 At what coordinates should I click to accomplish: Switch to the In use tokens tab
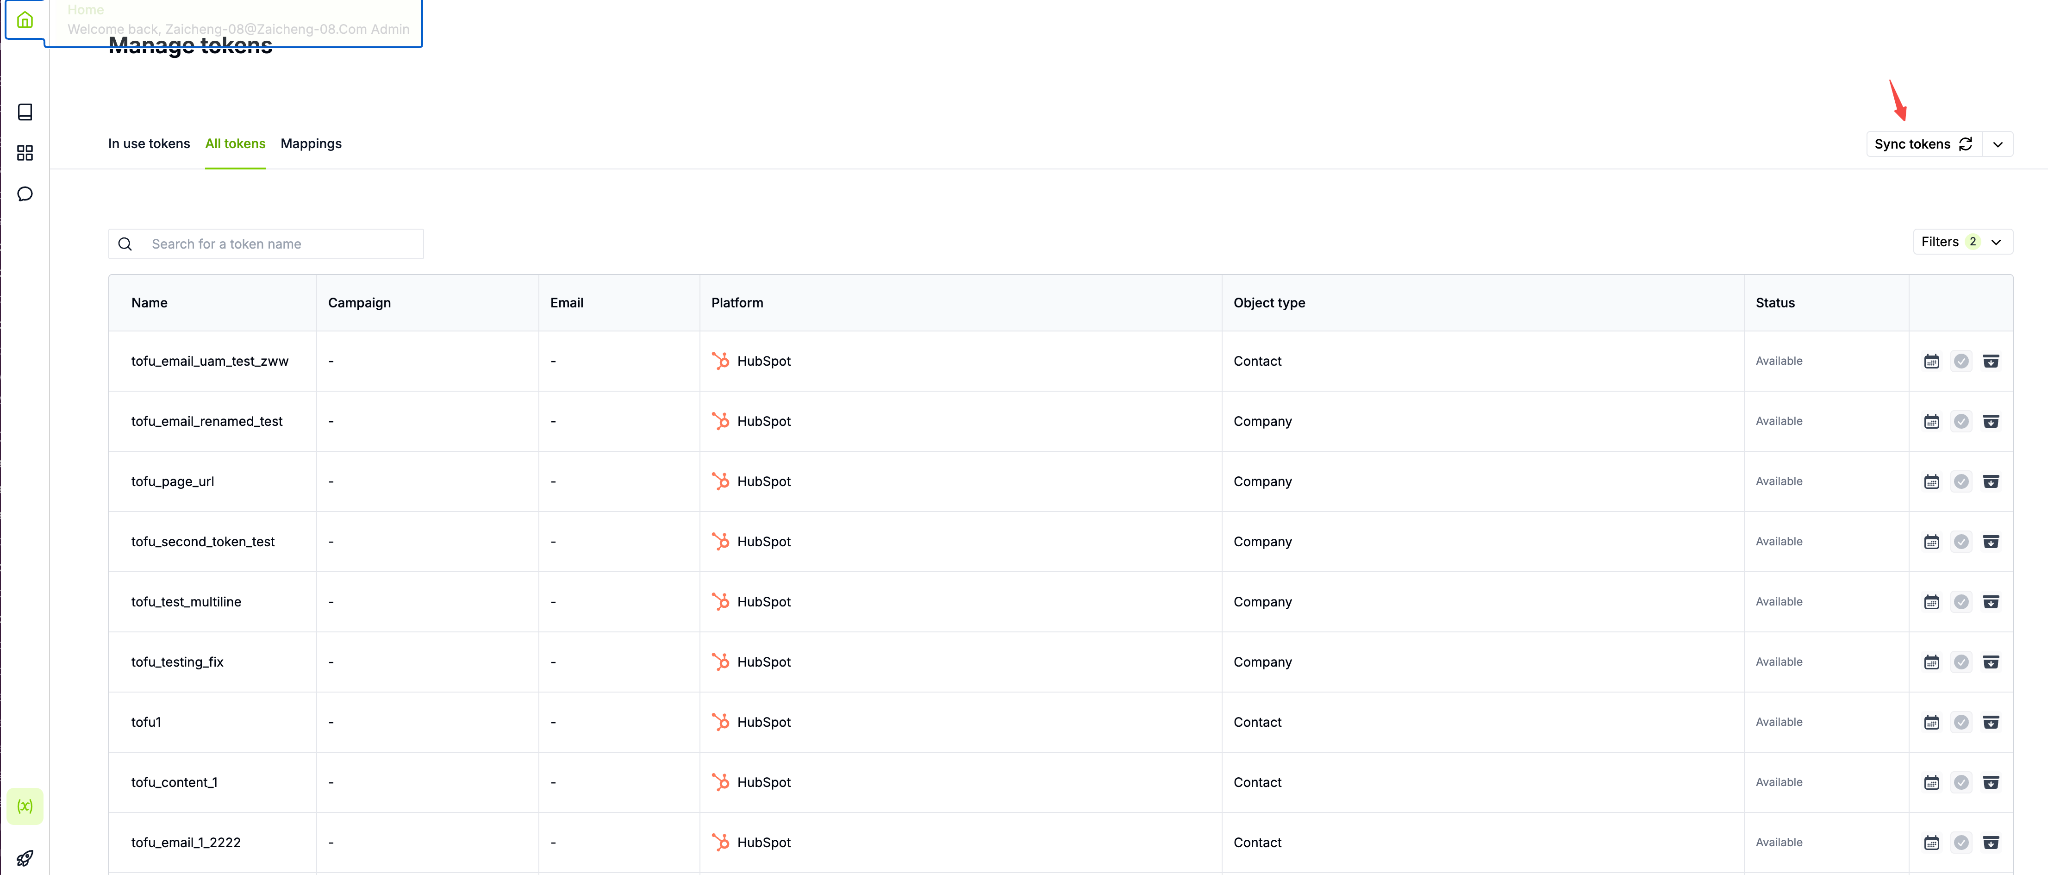point(149,144)
